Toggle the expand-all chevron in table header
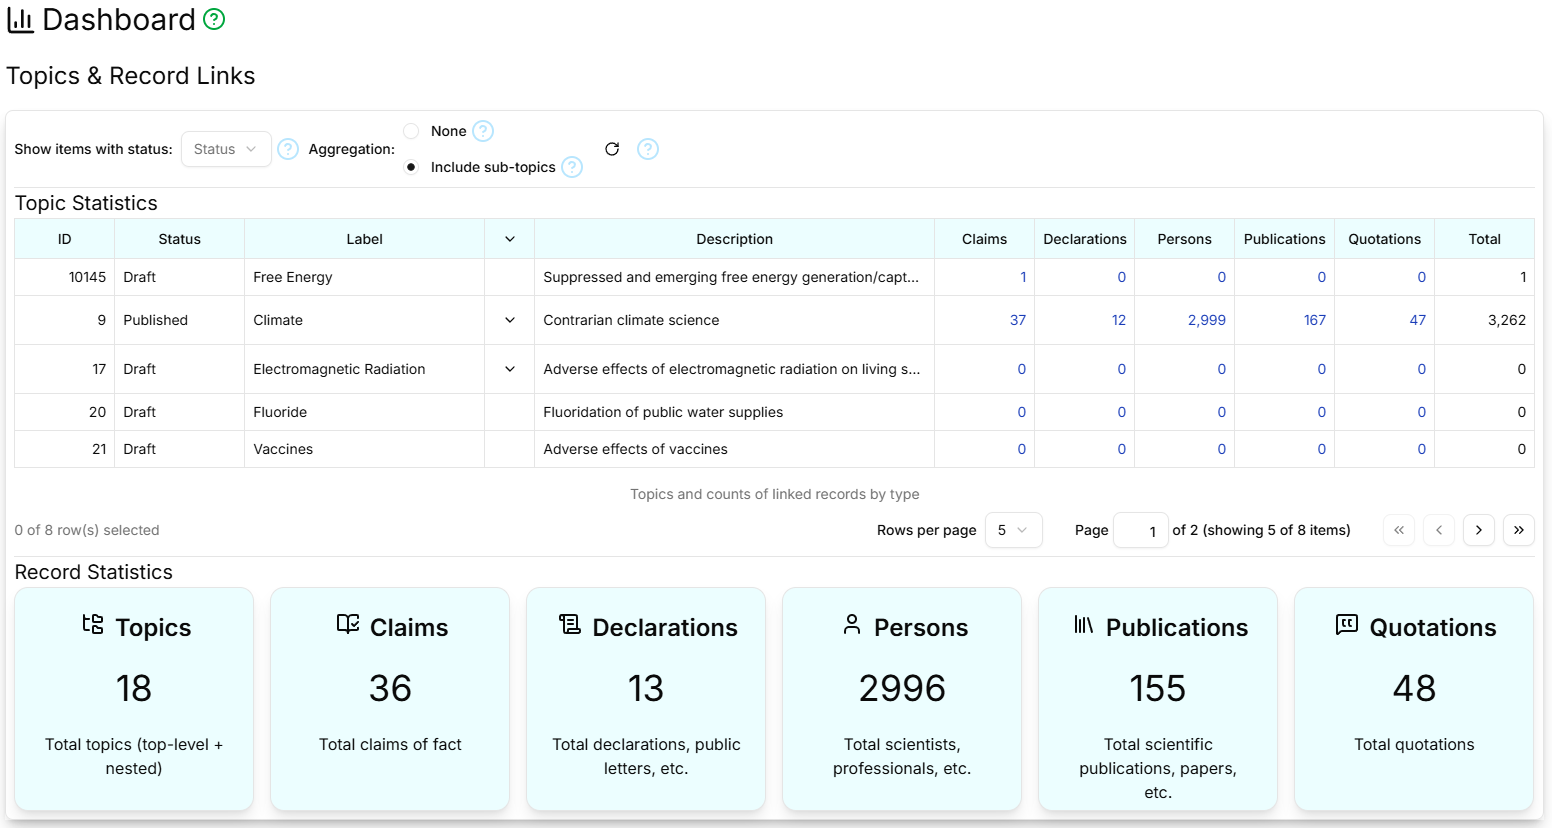Image resolution: width=1552 pixels, height=828 pixels. (510, 239)
